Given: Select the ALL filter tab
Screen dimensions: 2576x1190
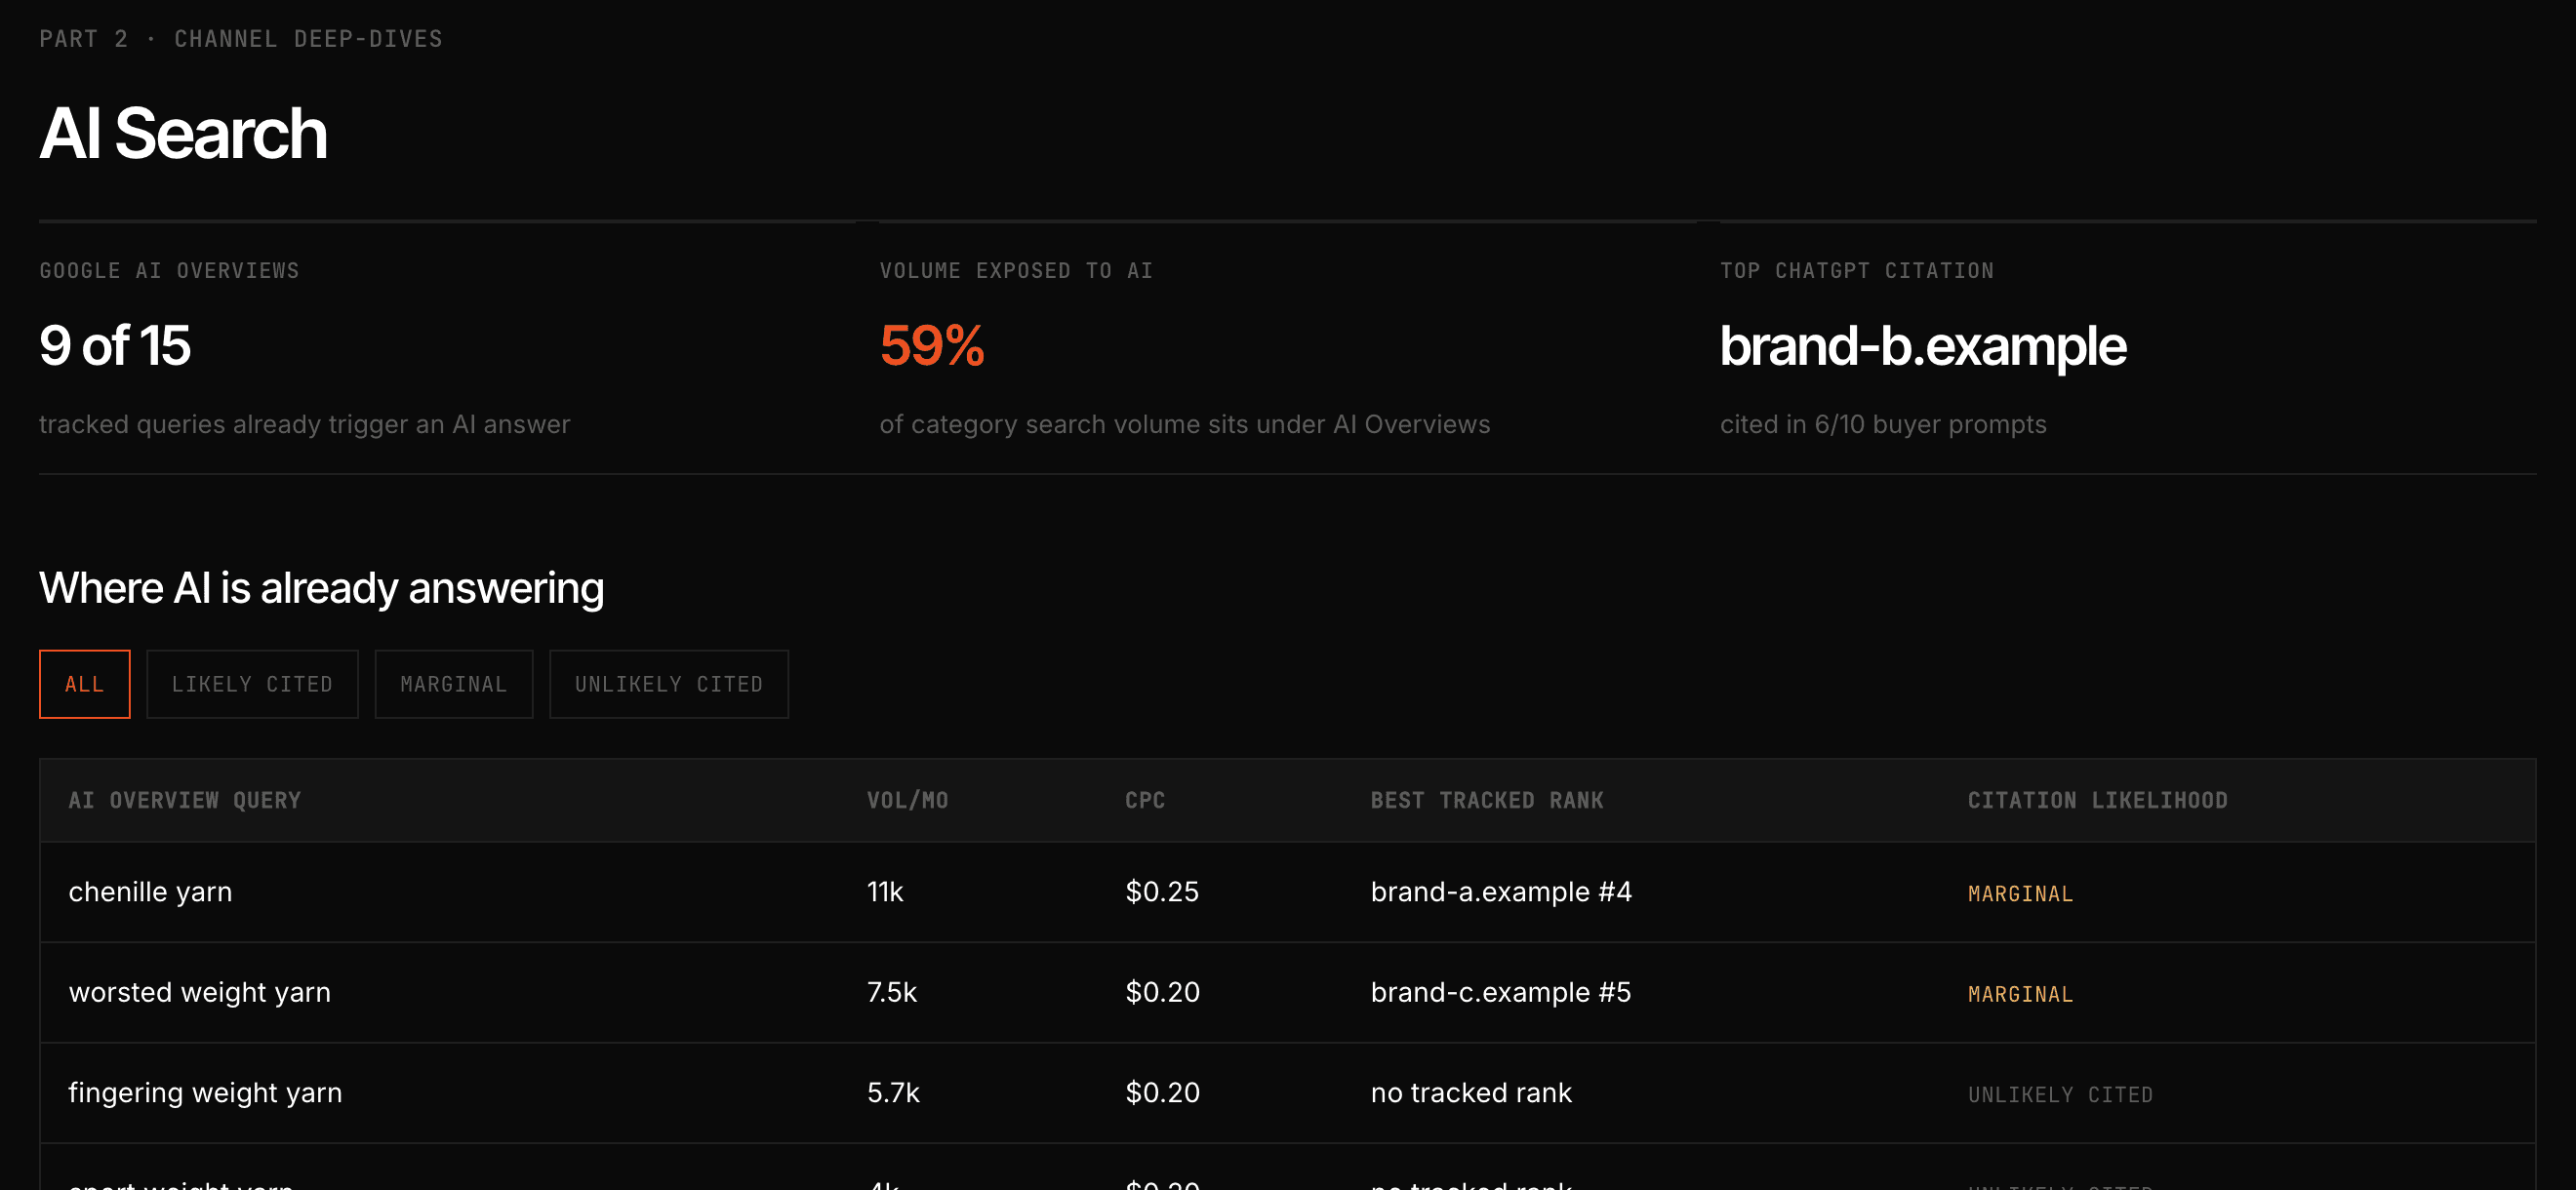Looking at the screenshot, I should point(85,684).
